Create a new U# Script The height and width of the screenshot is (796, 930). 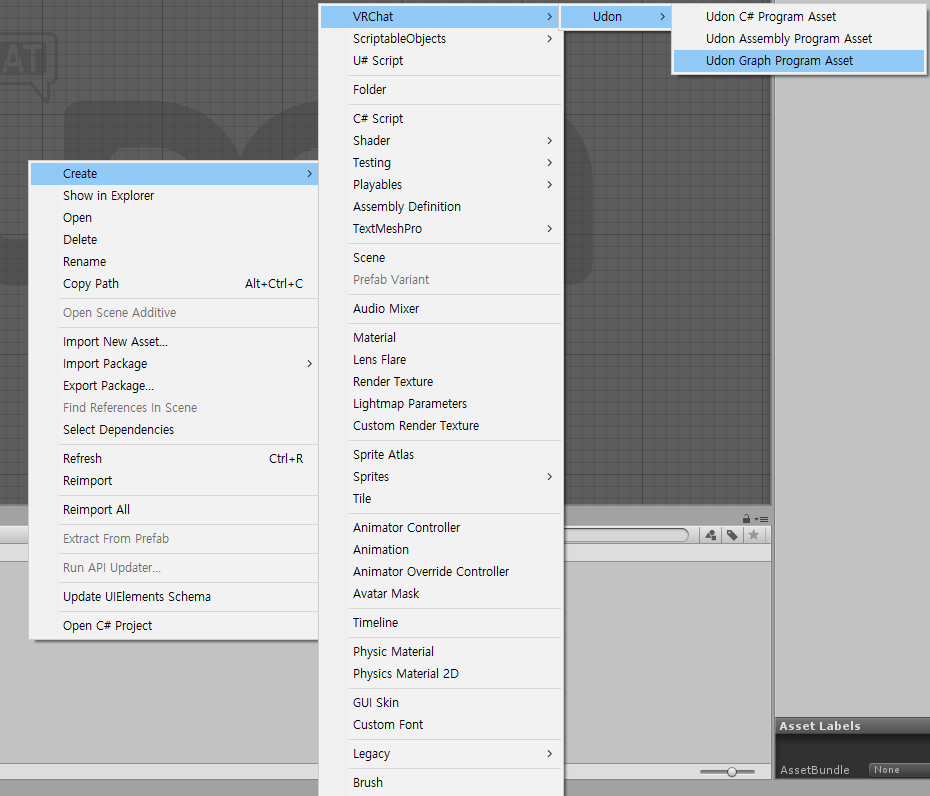point(439,61)
